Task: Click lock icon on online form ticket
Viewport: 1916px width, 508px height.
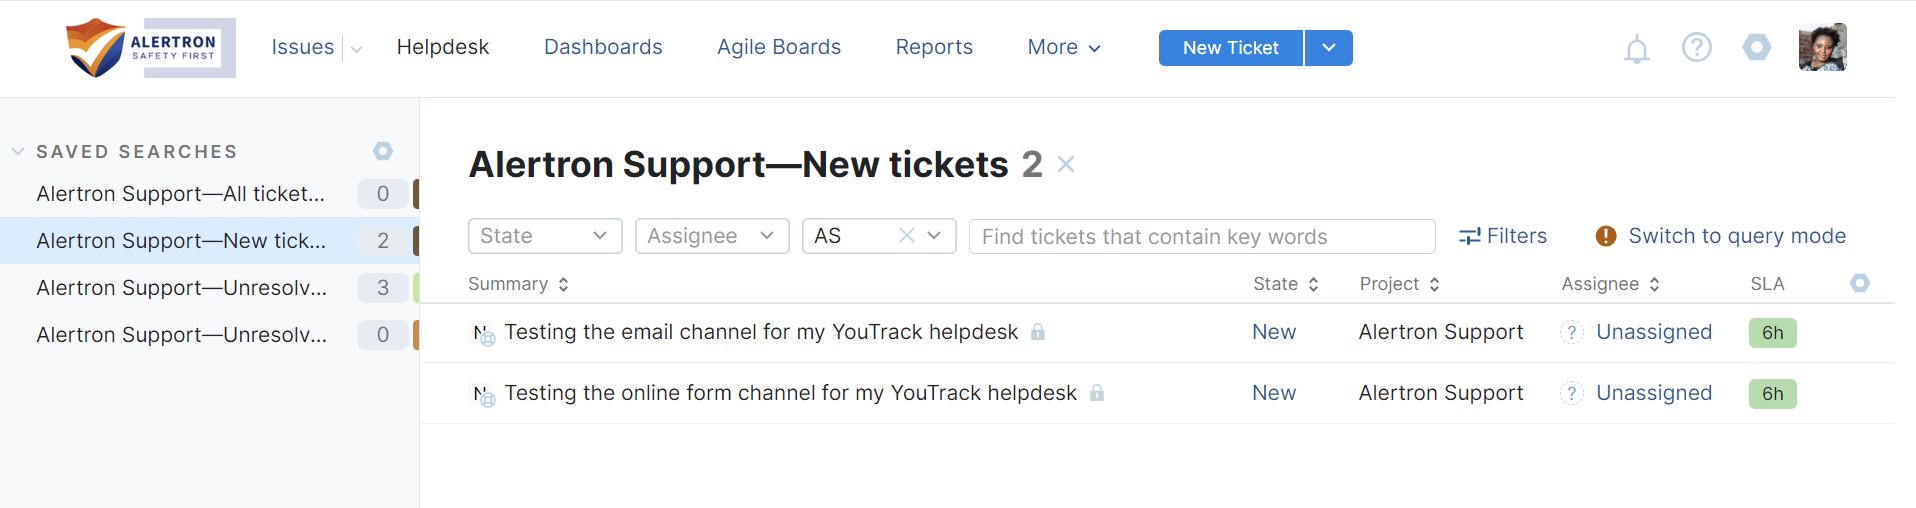Action: tap(1097, 393)
